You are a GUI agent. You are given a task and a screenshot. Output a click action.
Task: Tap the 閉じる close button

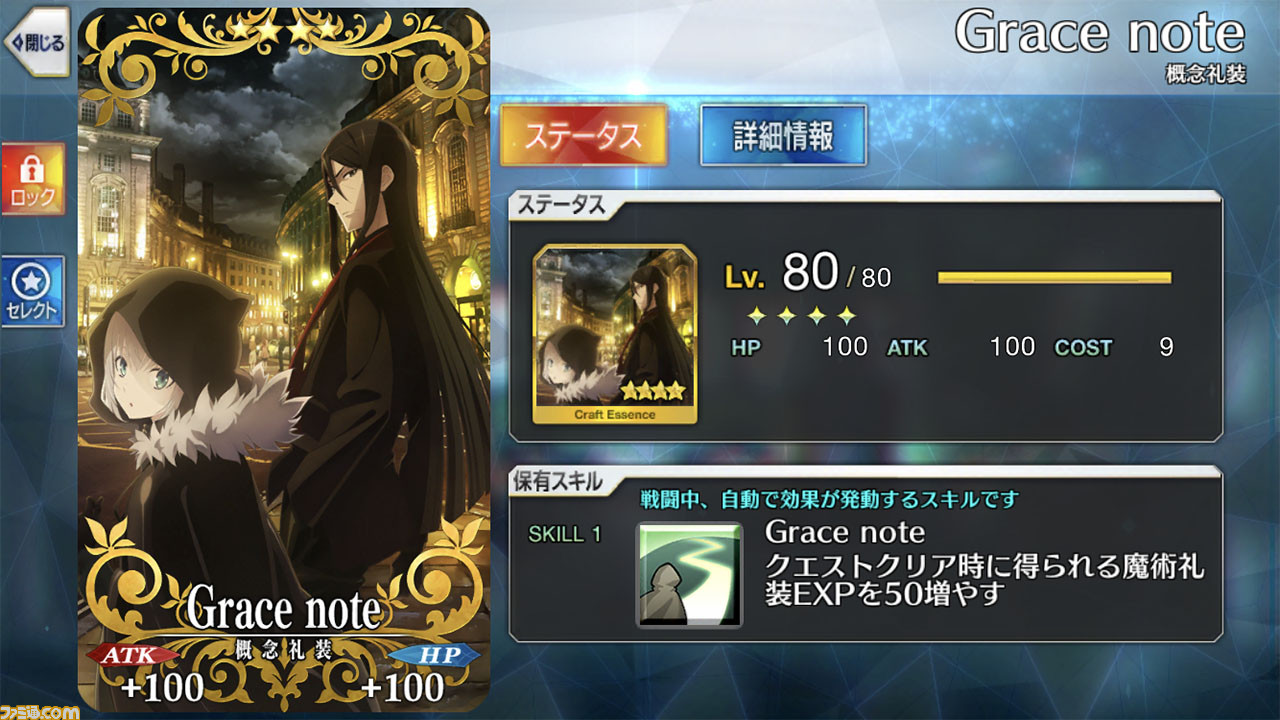coord(35,42)
